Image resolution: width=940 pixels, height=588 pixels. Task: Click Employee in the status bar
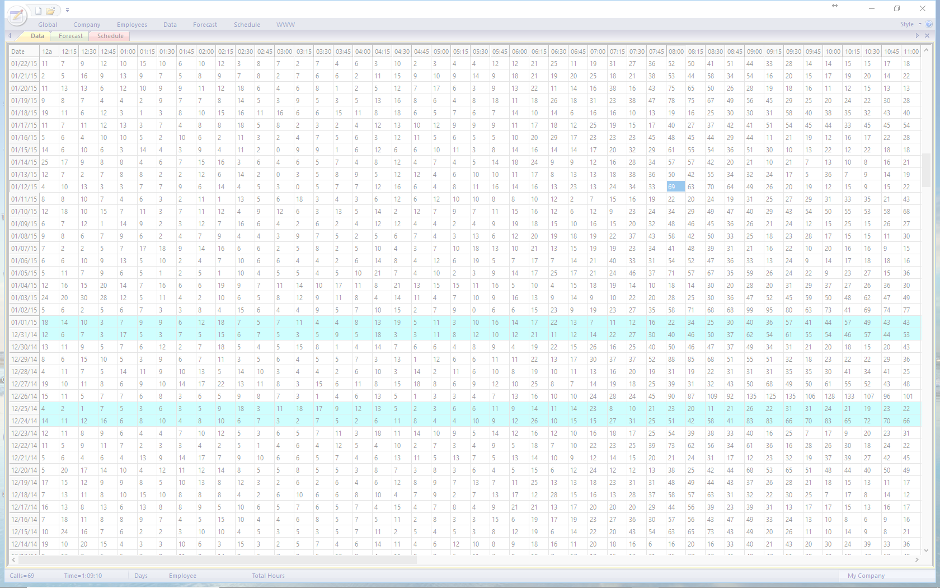pyautogui.click(x=182, y=575)
